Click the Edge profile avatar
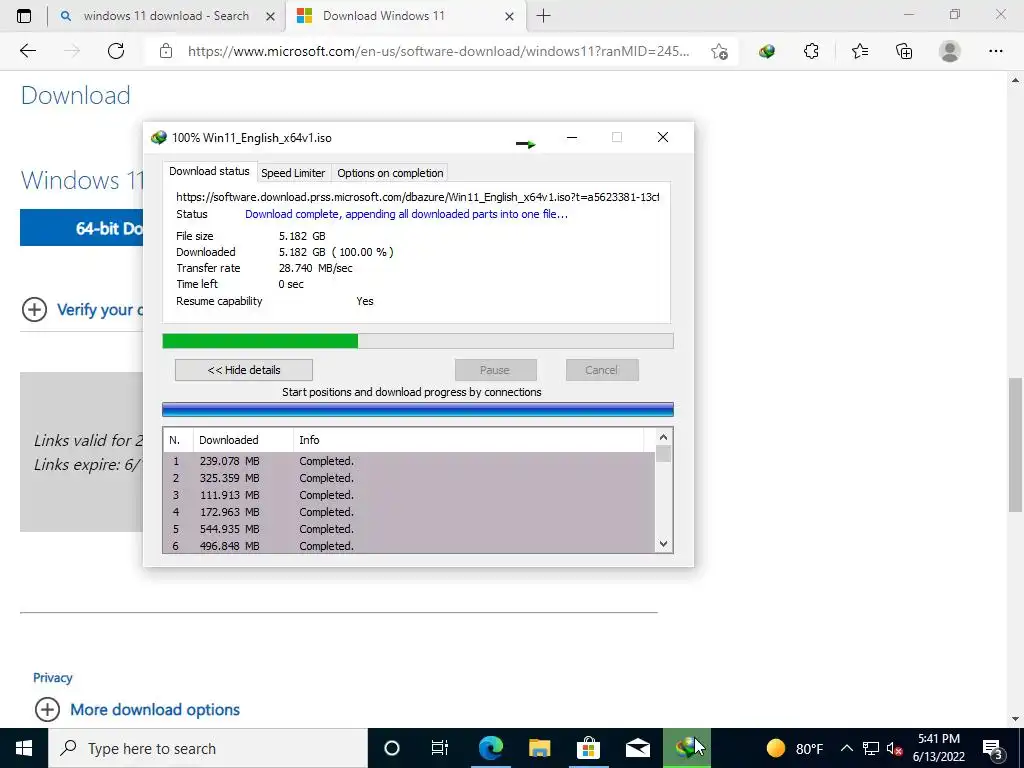 point(950,51)
